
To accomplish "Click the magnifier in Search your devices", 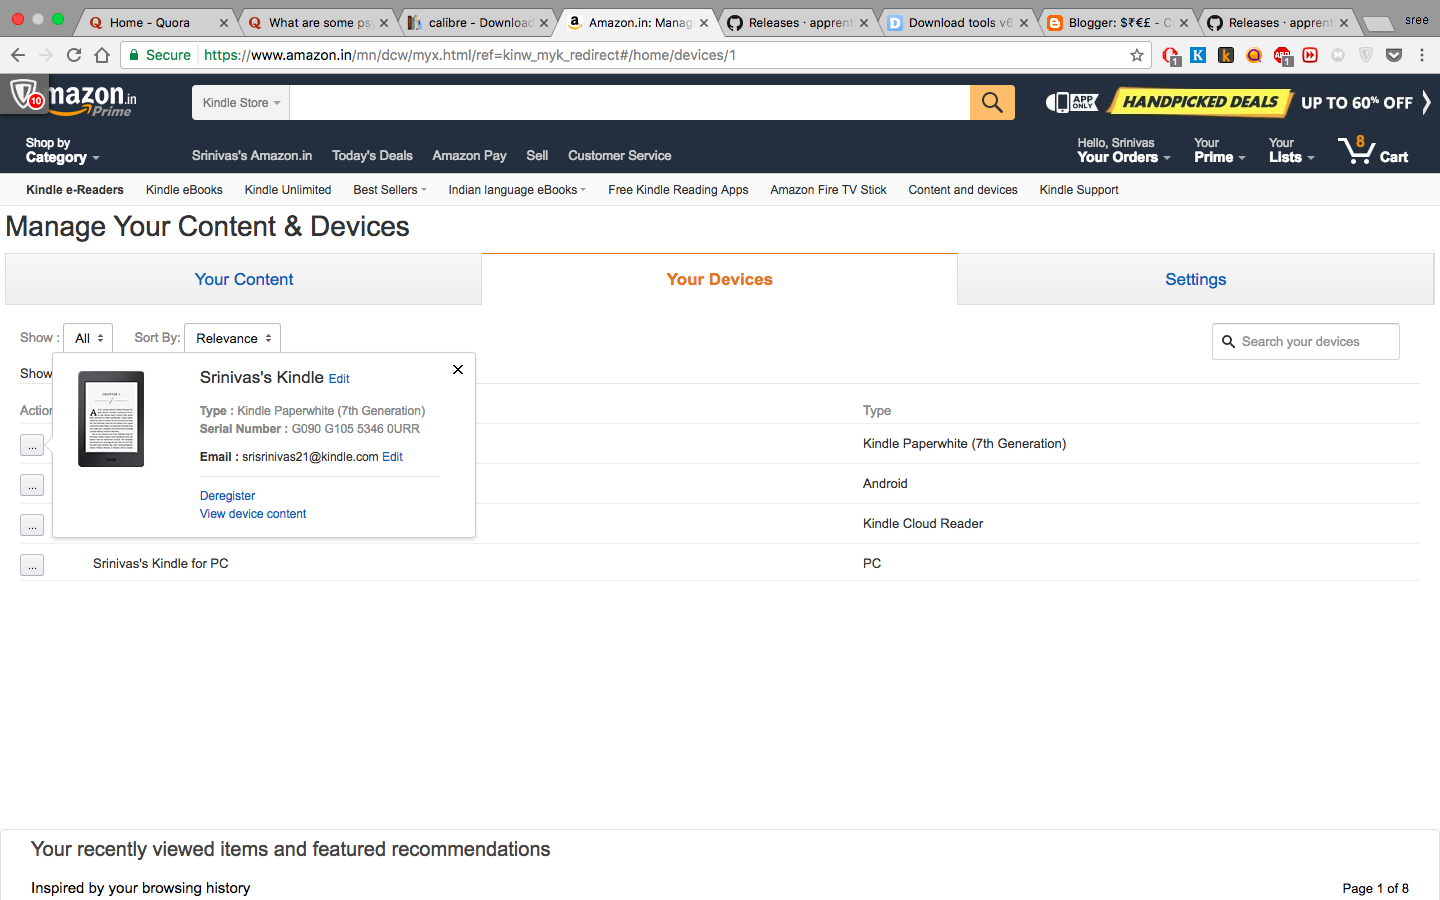I will click(x=1228, y=342).
